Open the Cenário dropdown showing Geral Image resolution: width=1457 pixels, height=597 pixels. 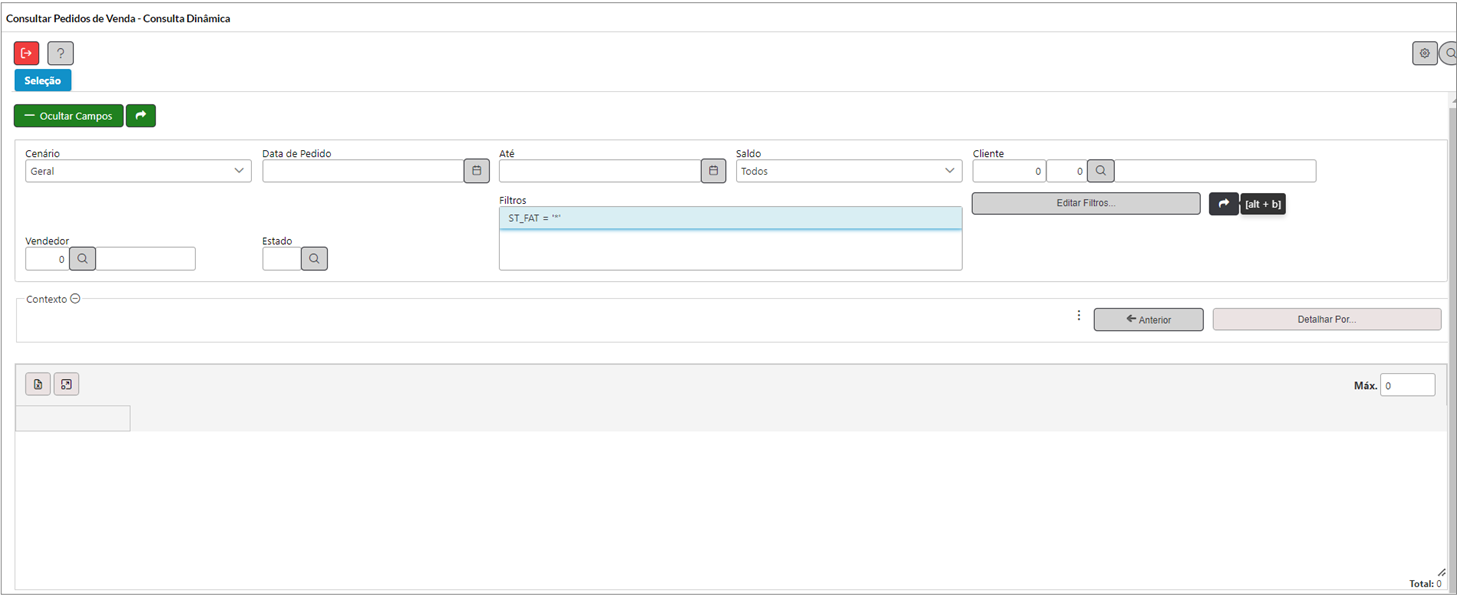pyautogui.click(x=138, y=171)
